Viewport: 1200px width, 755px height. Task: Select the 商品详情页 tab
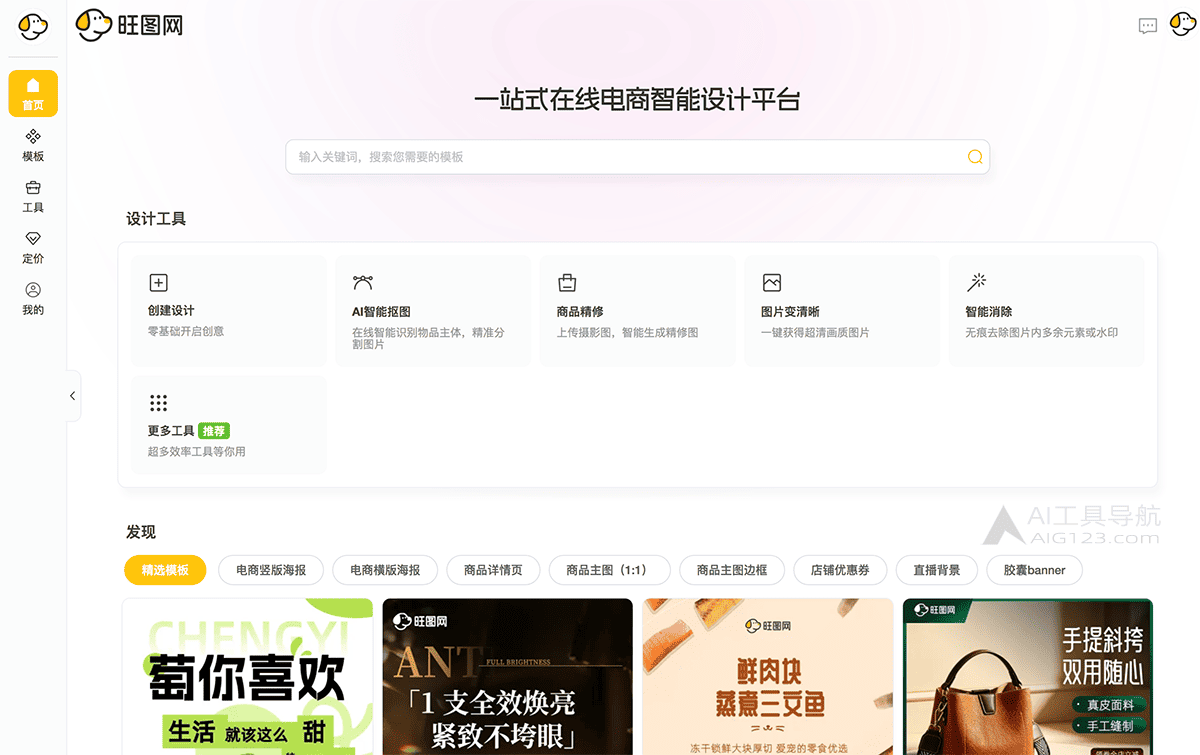tap(493, 570)
